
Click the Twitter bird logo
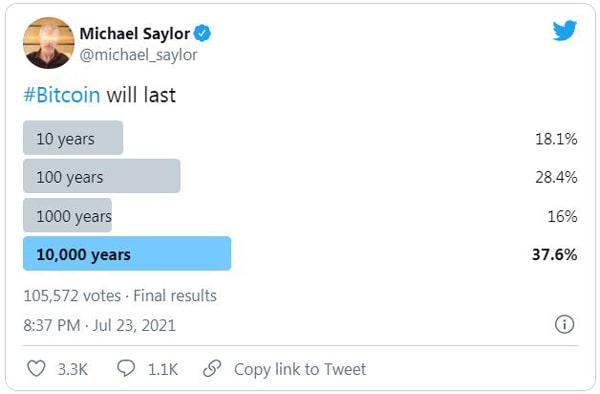(564, 30)
